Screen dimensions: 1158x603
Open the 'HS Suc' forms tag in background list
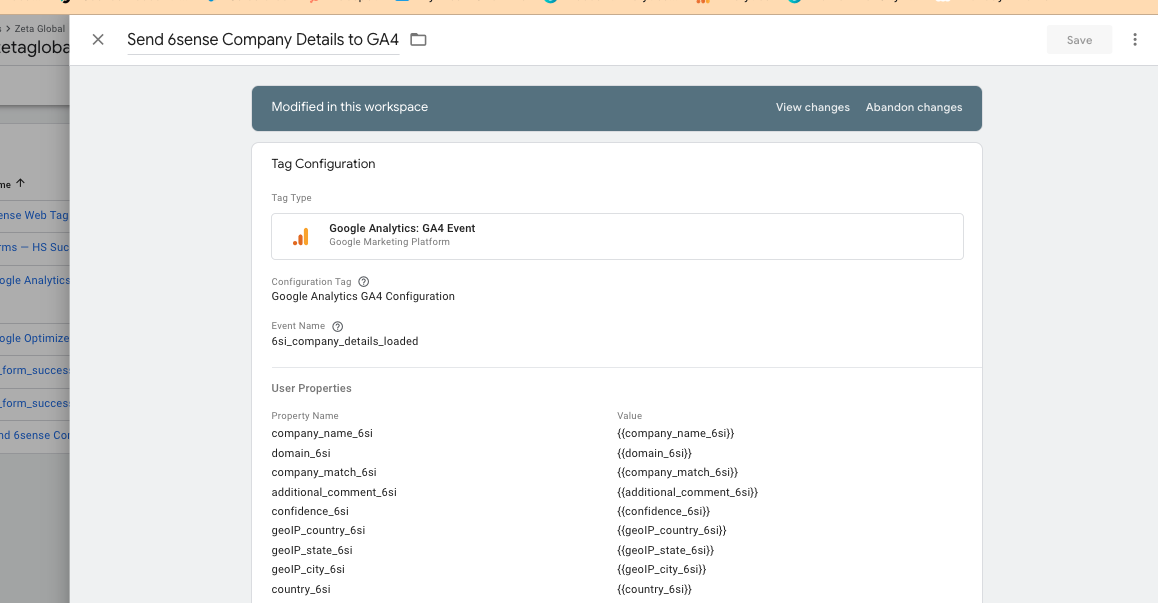pyautogui.click(x=34, y=248)
